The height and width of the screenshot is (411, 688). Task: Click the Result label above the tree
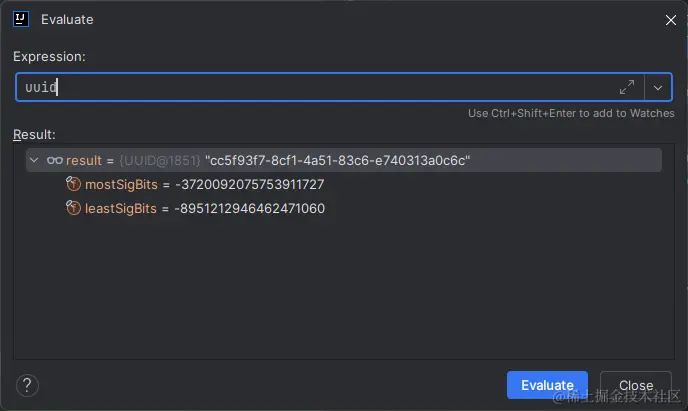pyautogui.click(x=34, y=134)
